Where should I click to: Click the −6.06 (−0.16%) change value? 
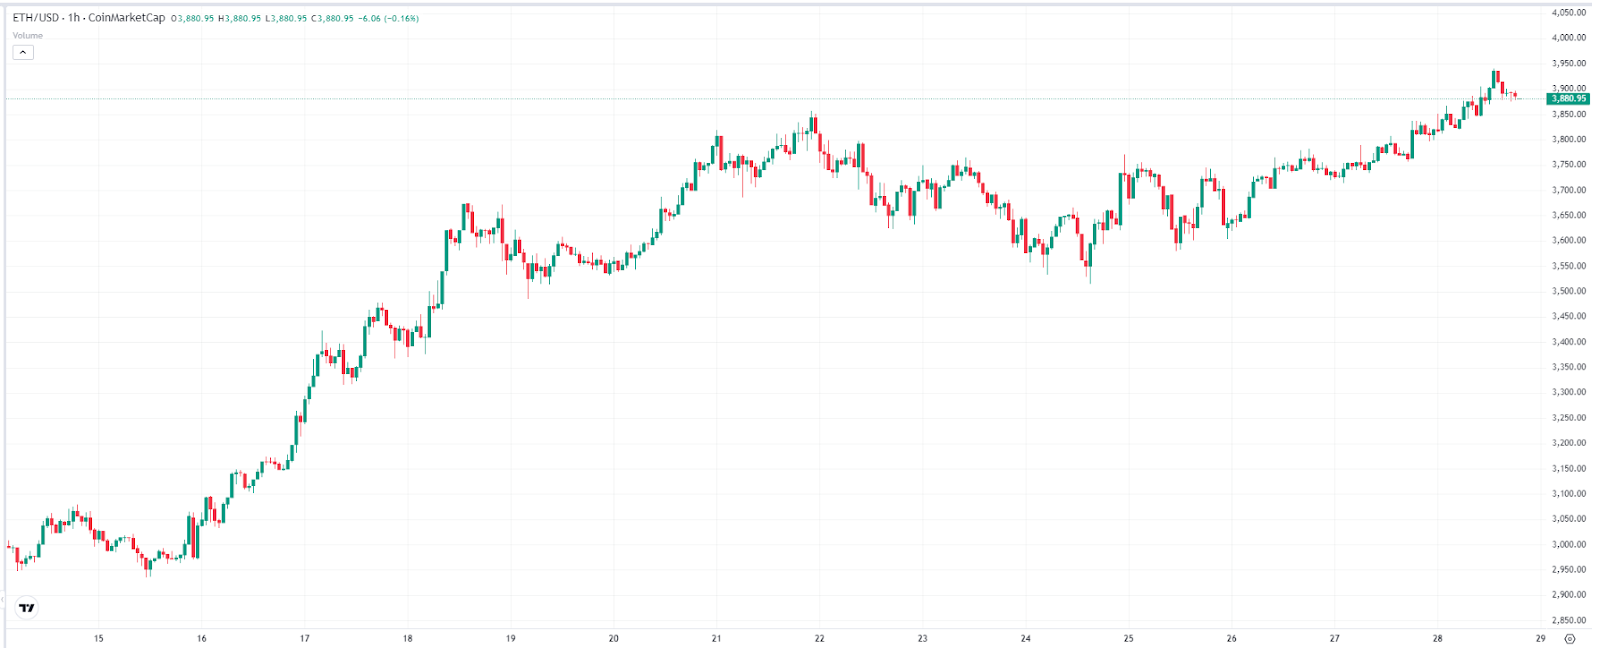click(389, 19)
